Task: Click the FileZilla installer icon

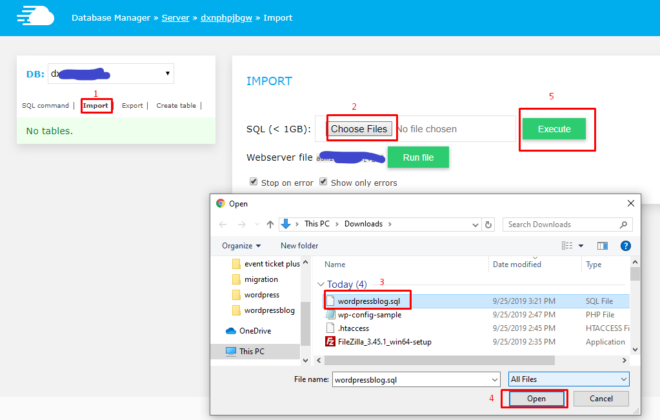Action: point(330,341)
